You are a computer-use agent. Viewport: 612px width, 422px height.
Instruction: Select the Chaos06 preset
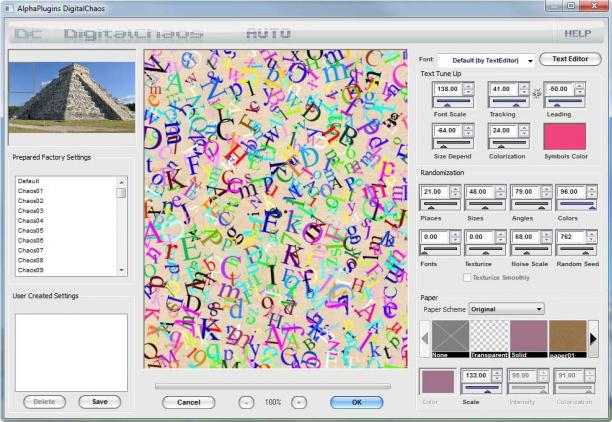(30, 240)
